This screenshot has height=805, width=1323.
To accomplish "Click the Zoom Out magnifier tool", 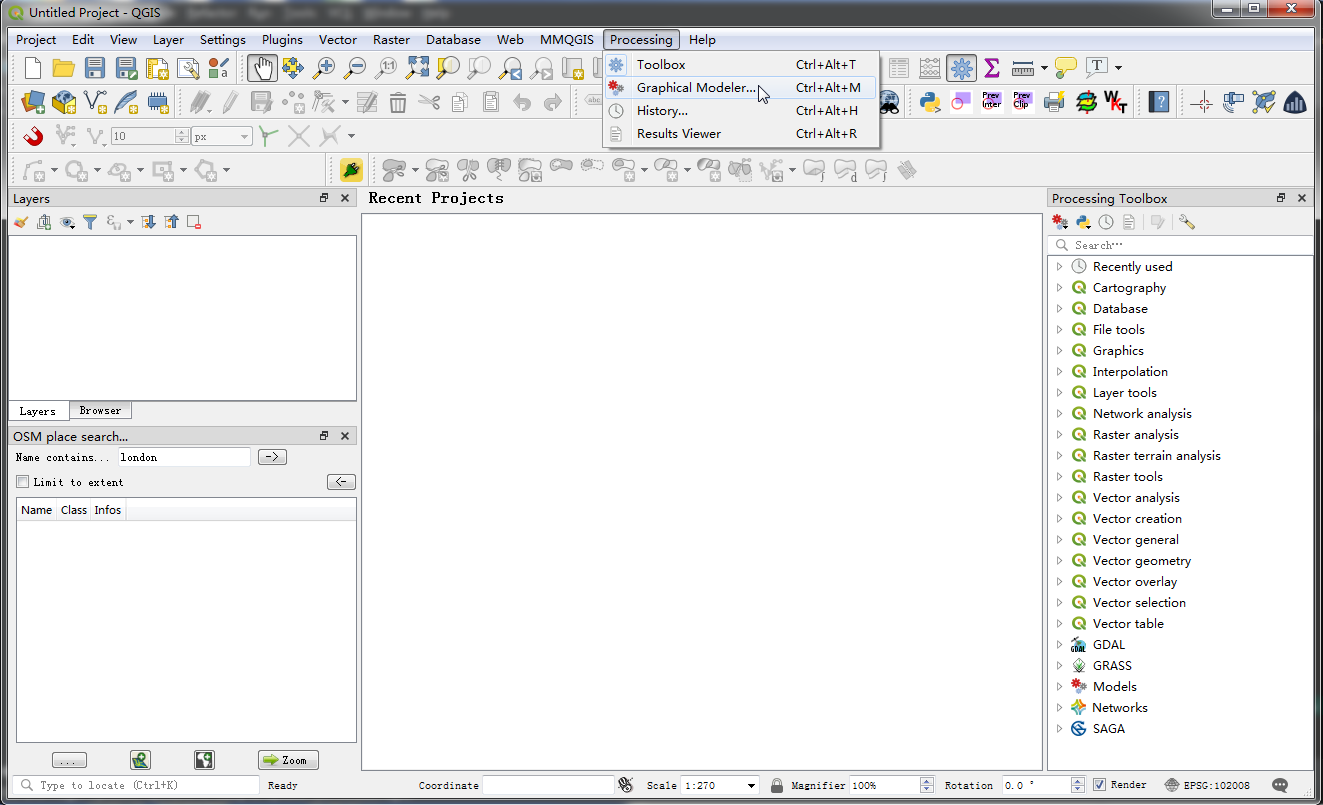I will point(355,68).
